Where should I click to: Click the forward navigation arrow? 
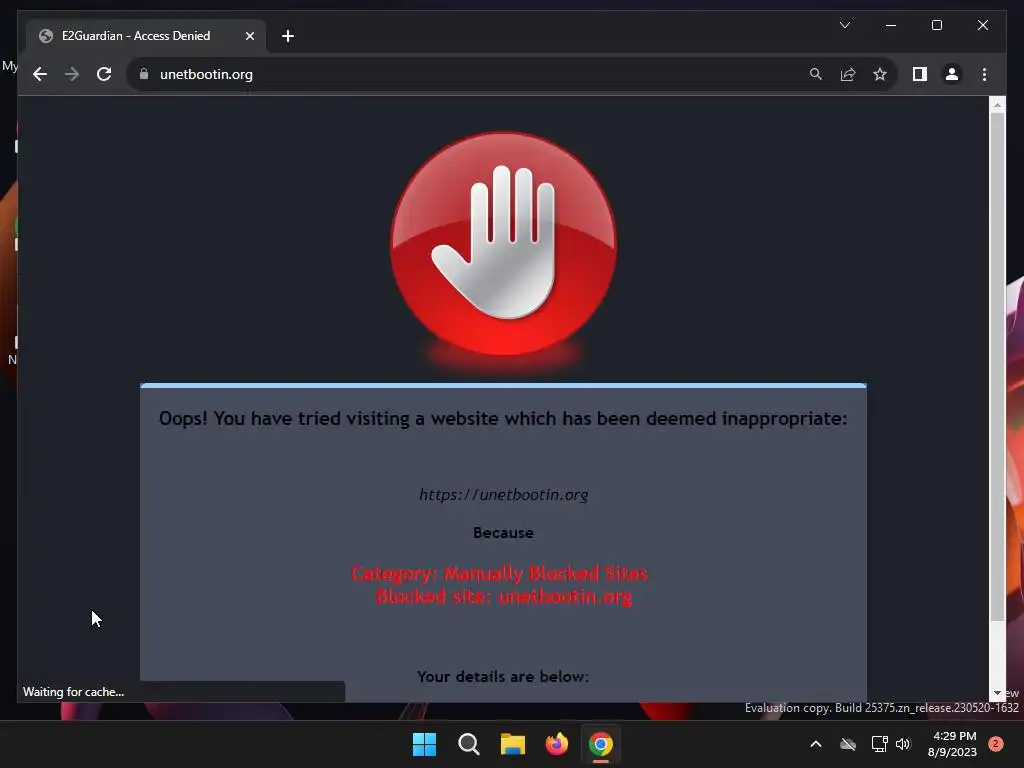[x=72, y=74]
